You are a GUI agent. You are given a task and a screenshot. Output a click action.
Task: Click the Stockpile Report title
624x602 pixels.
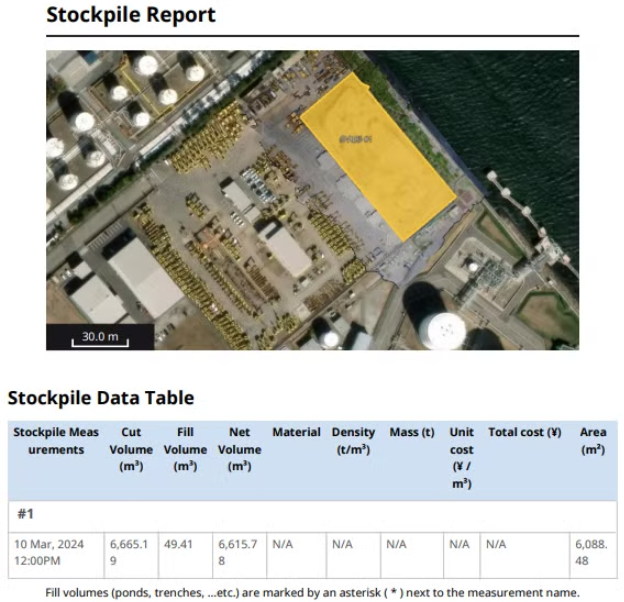click(130, 16)
